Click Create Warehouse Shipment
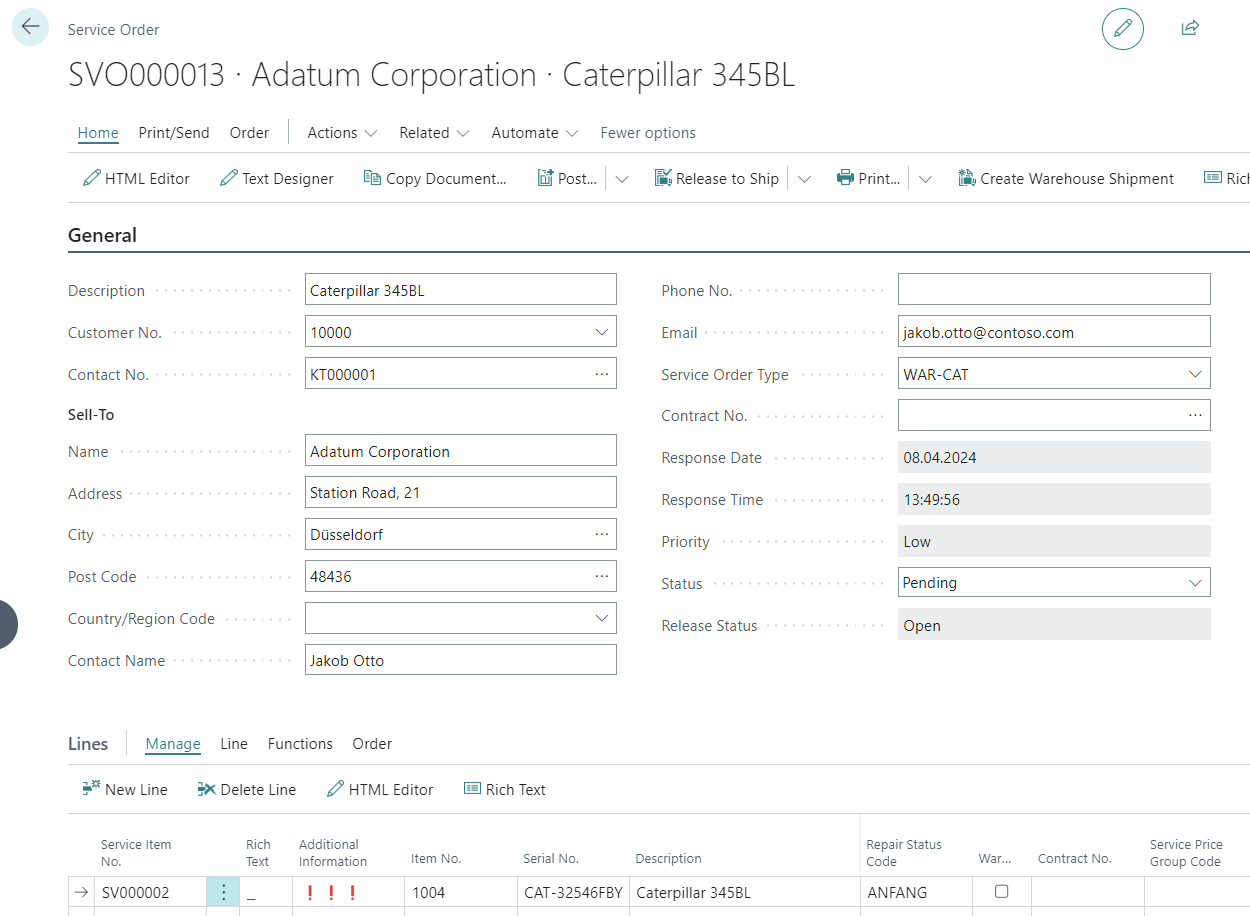Image resolution: width=1250 pixels, height=916 pixels. point(1066,179)
